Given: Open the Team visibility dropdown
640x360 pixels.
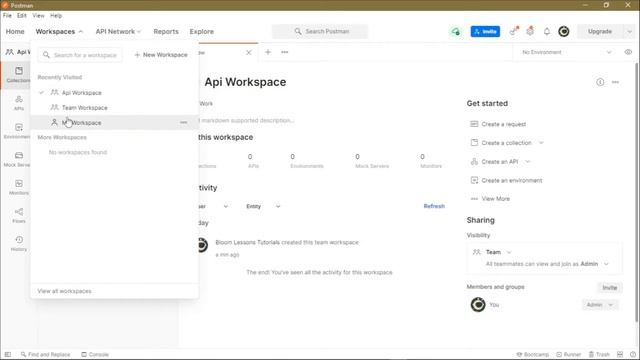Looking at the screenshot, I should point(492,252).
